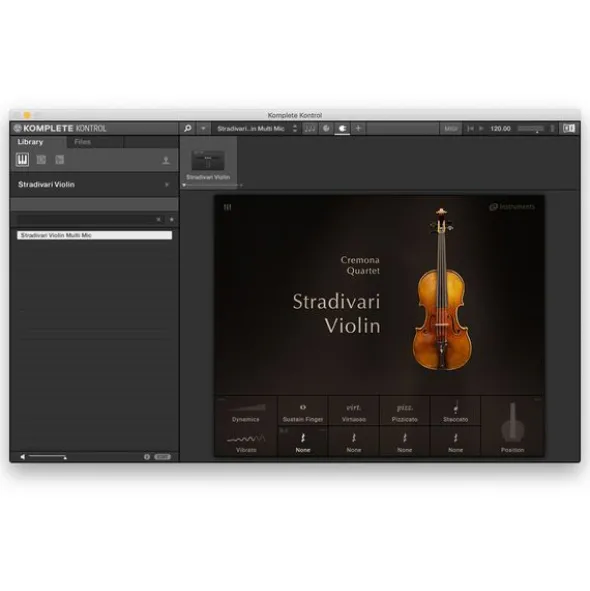
Task: Open the Perform panel keyboard icon in header
Action: [x=310, y=129]
